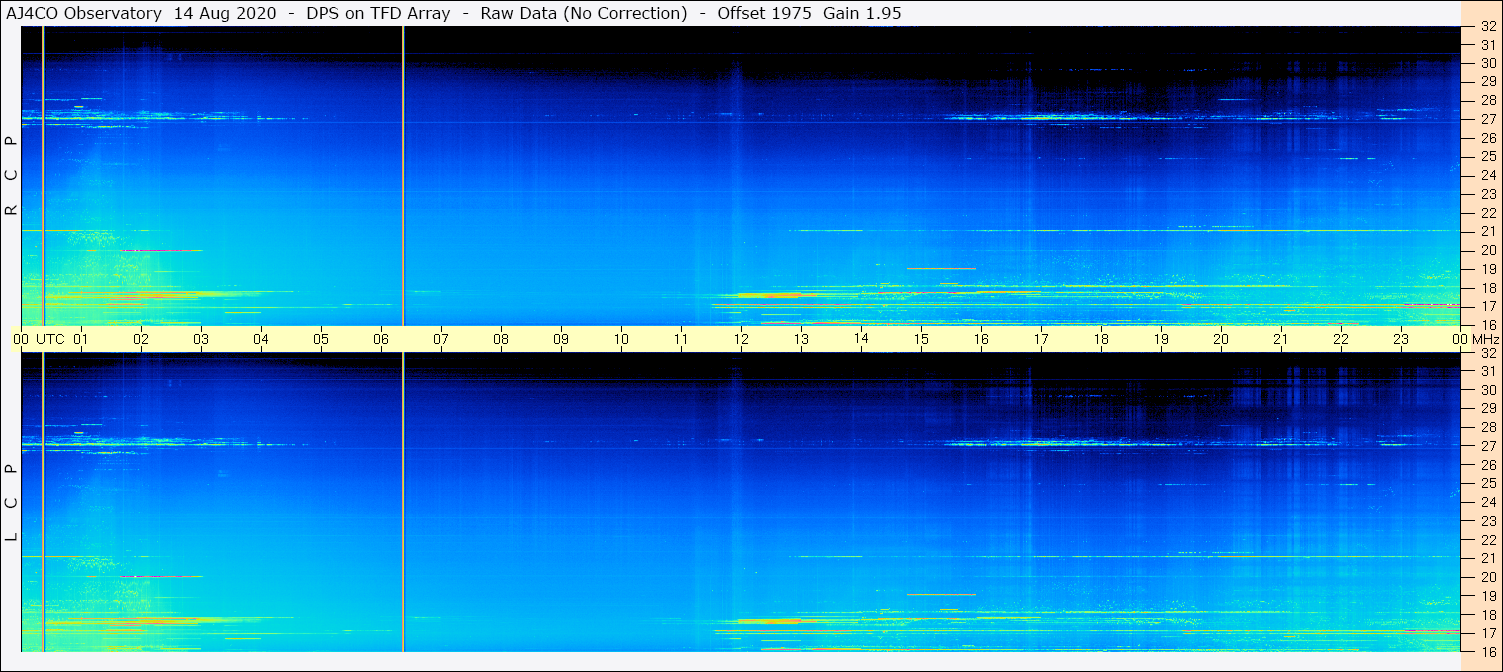Click the '16' hour label on time axis
The height and width of the screenshot is (672, 1503).
pyautogui.click(x=981, y=339)
